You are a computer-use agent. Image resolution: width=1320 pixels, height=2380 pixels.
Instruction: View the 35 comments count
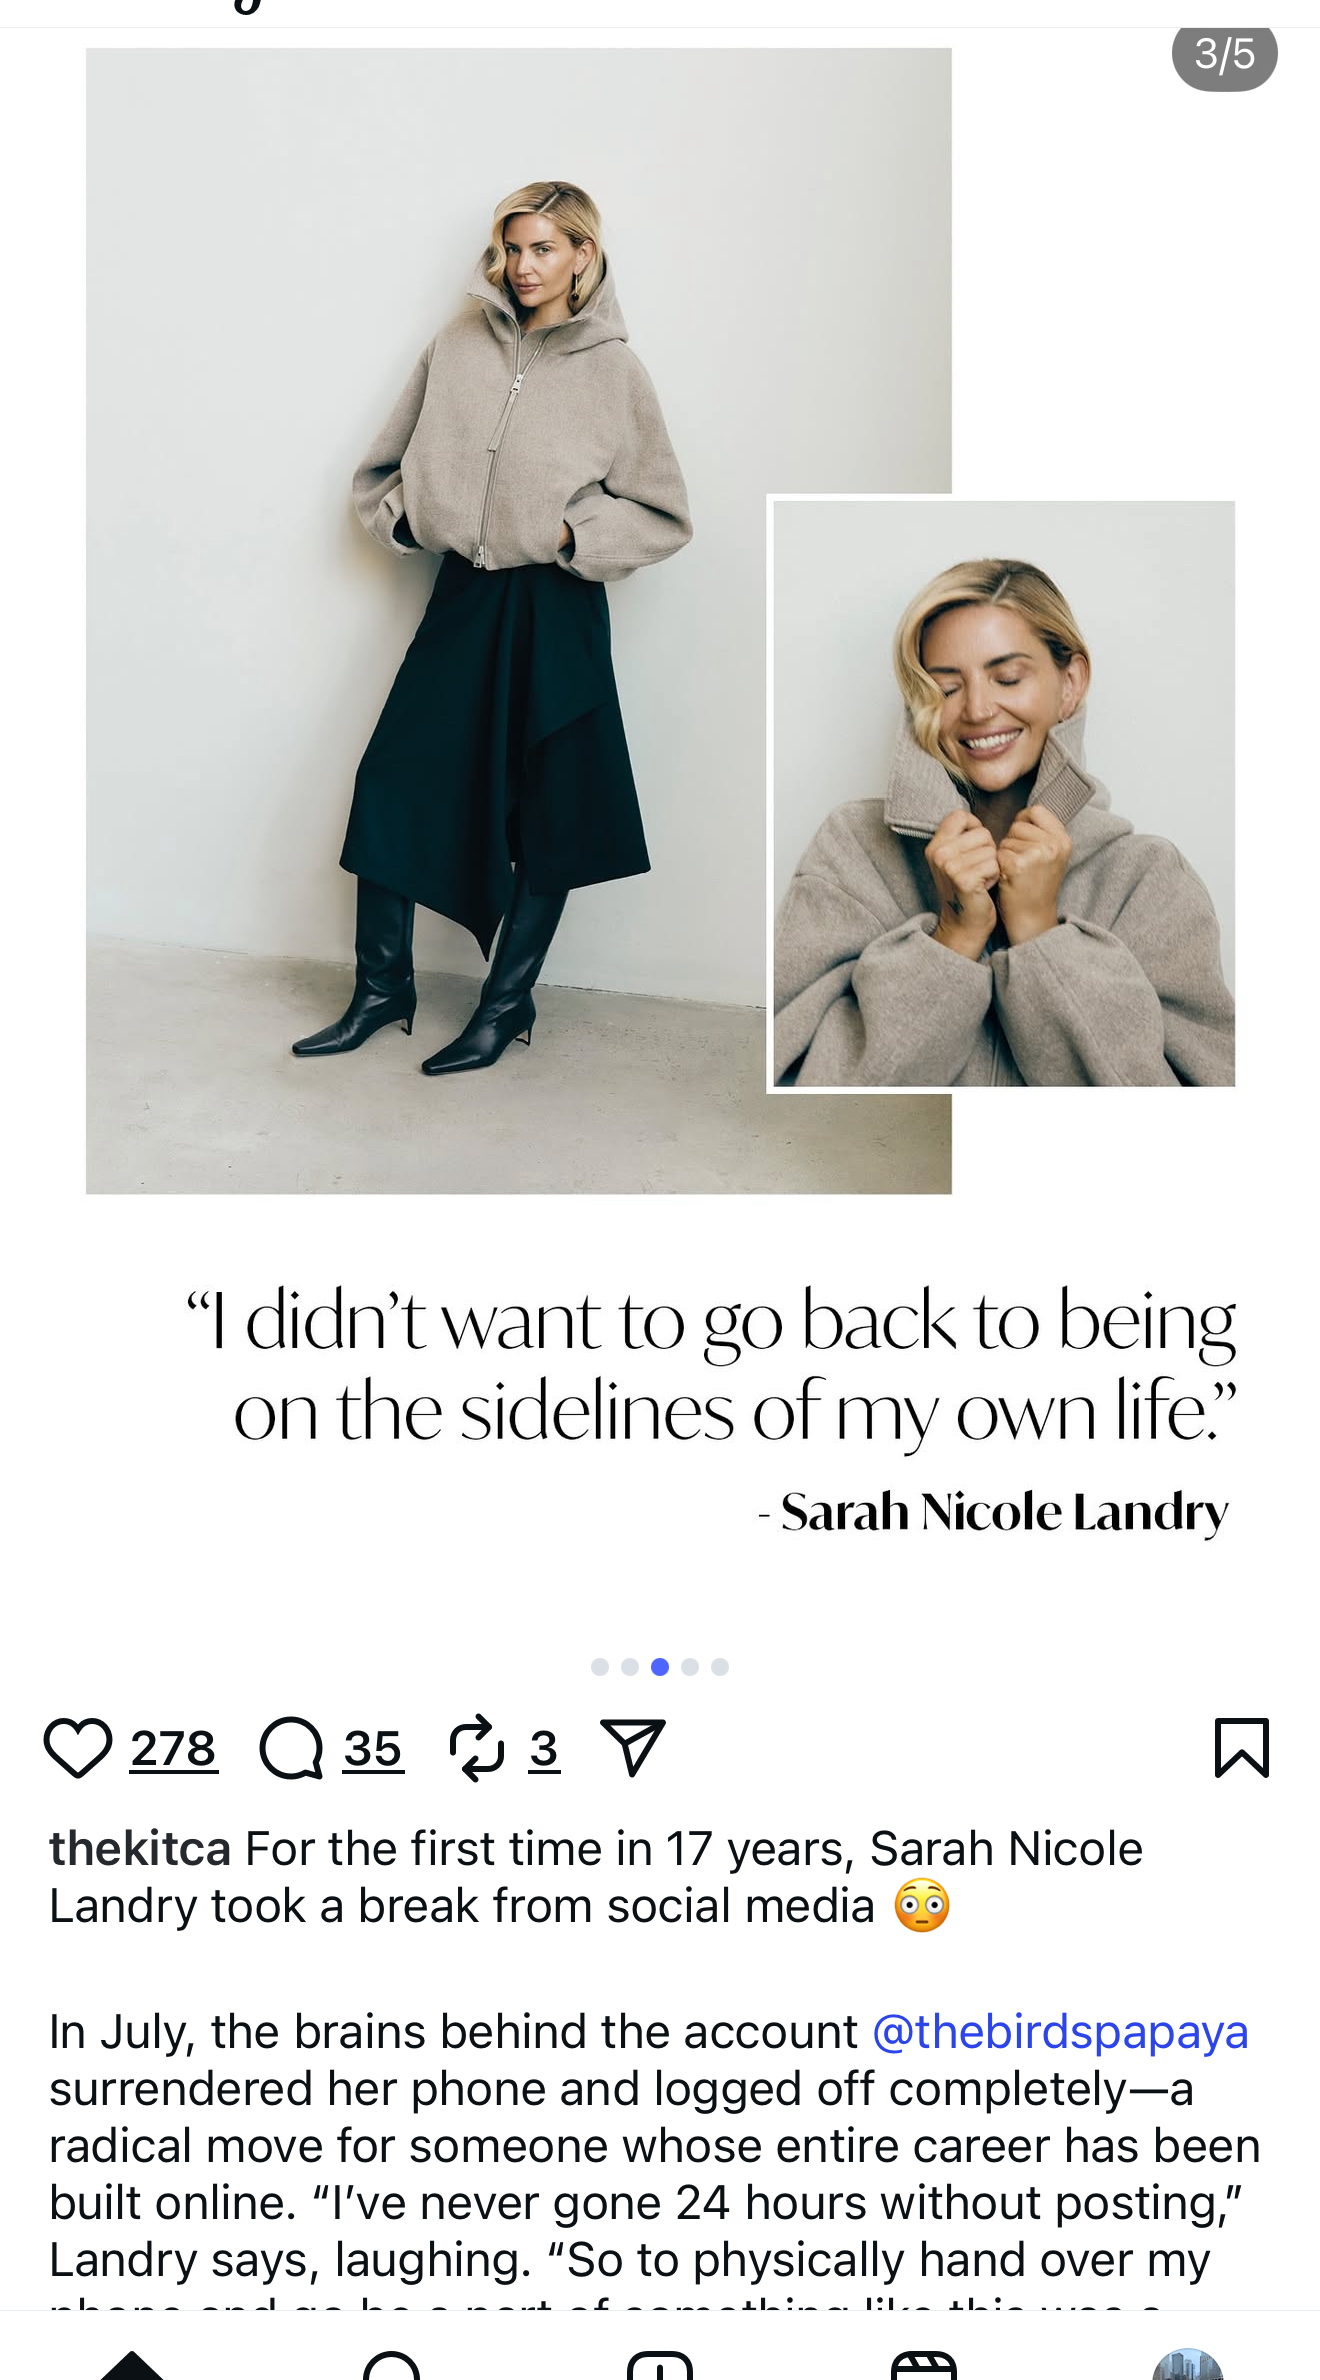[373, 1749]
